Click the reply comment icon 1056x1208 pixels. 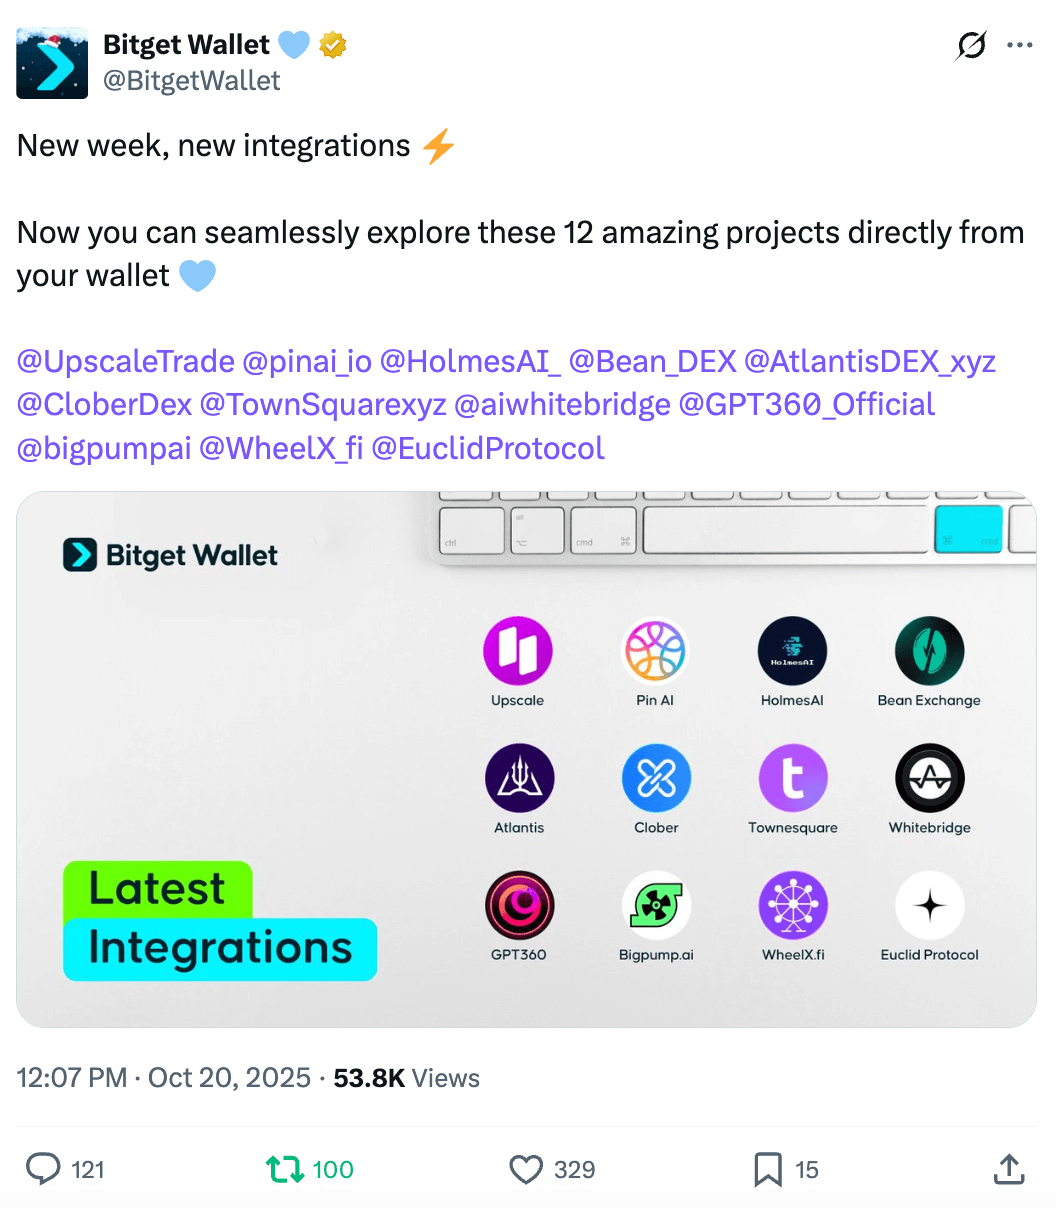(43, 1169)
